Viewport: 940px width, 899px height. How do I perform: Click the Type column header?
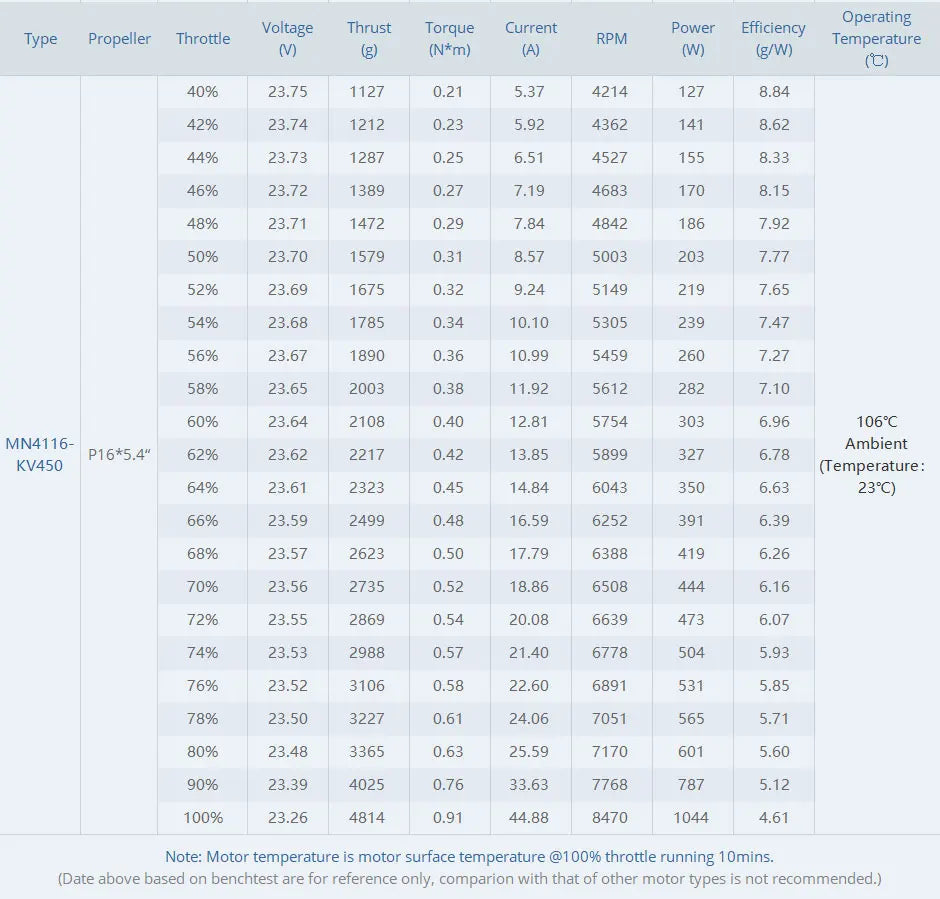40,39
